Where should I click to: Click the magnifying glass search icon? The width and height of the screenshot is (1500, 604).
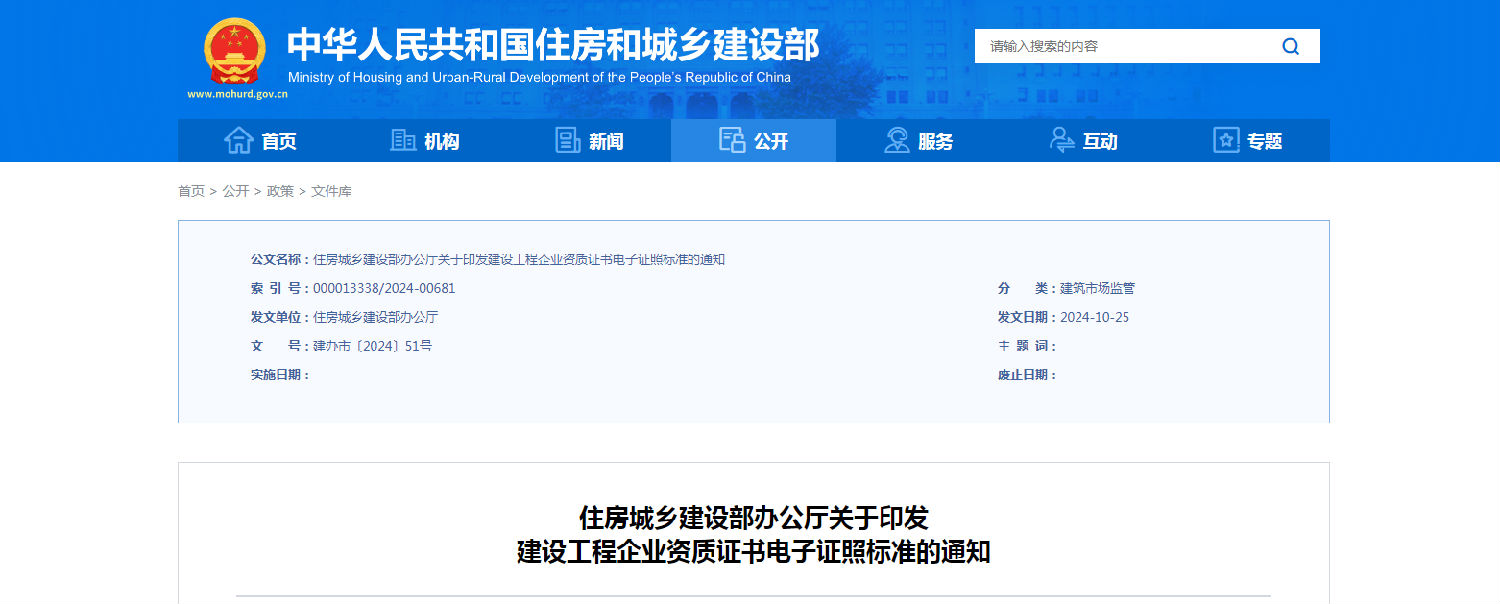pos(1290,45)
